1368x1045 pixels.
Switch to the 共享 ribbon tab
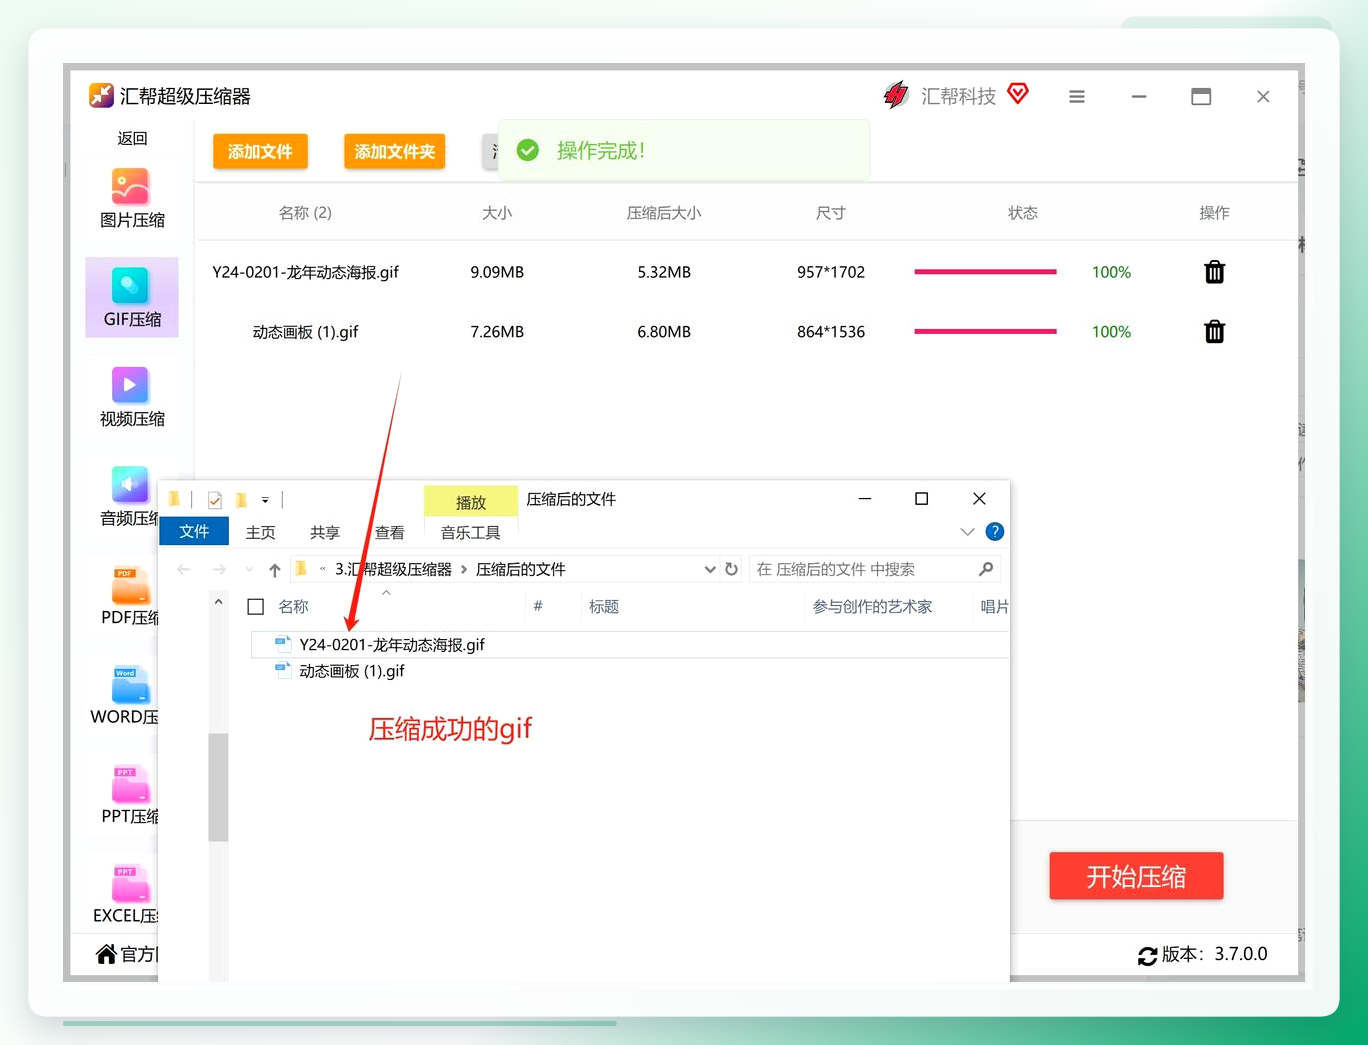[325, 532]
